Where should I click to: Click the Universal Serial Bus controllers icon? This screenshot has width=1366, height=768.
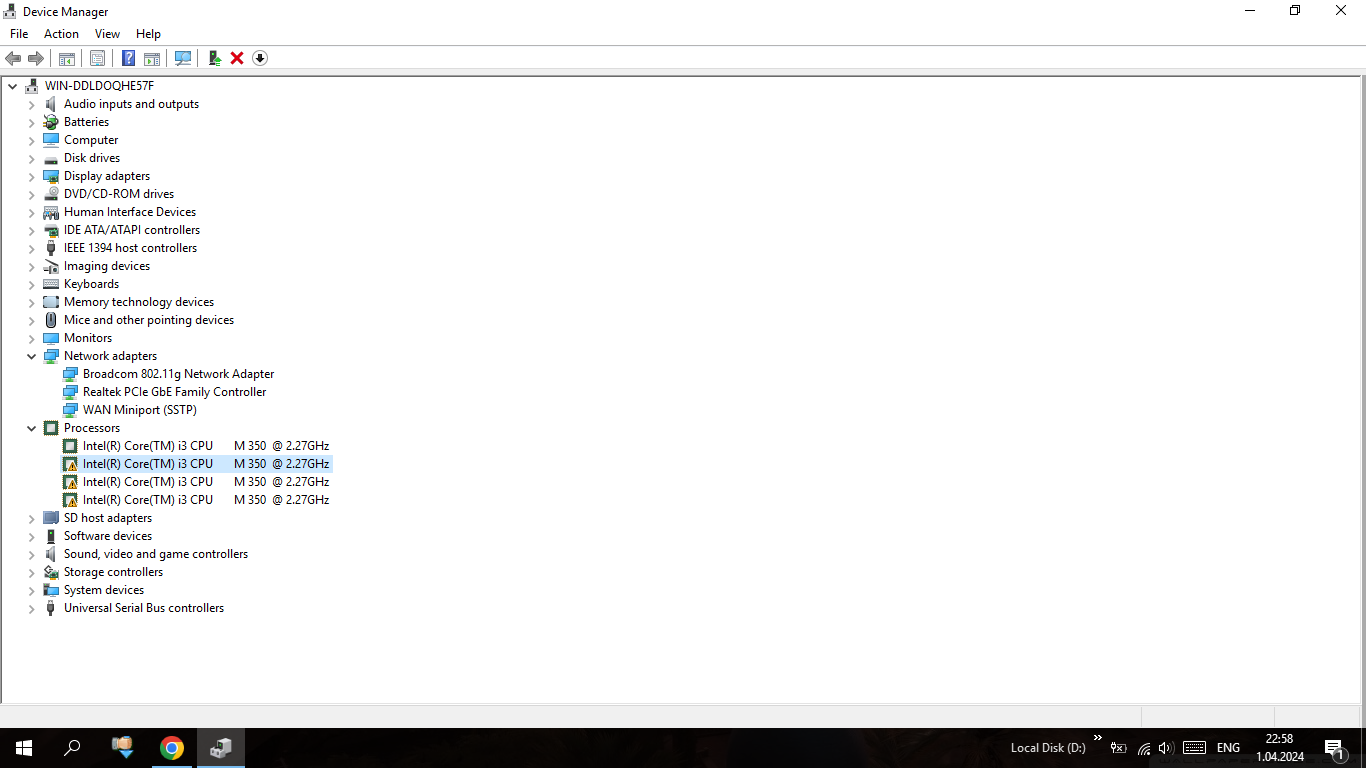[51, 608]
